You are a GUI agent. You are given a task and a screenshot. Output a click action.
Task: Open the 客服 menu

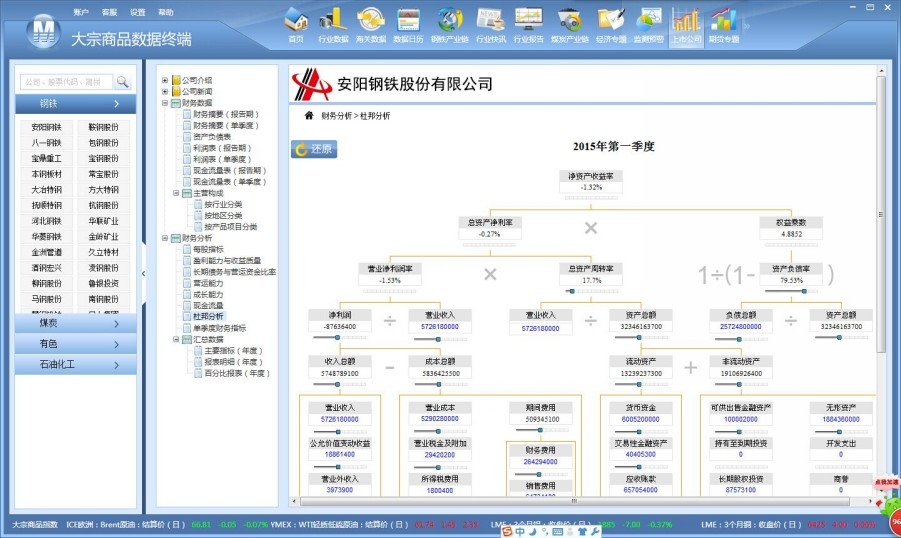(x=109, y=12)
